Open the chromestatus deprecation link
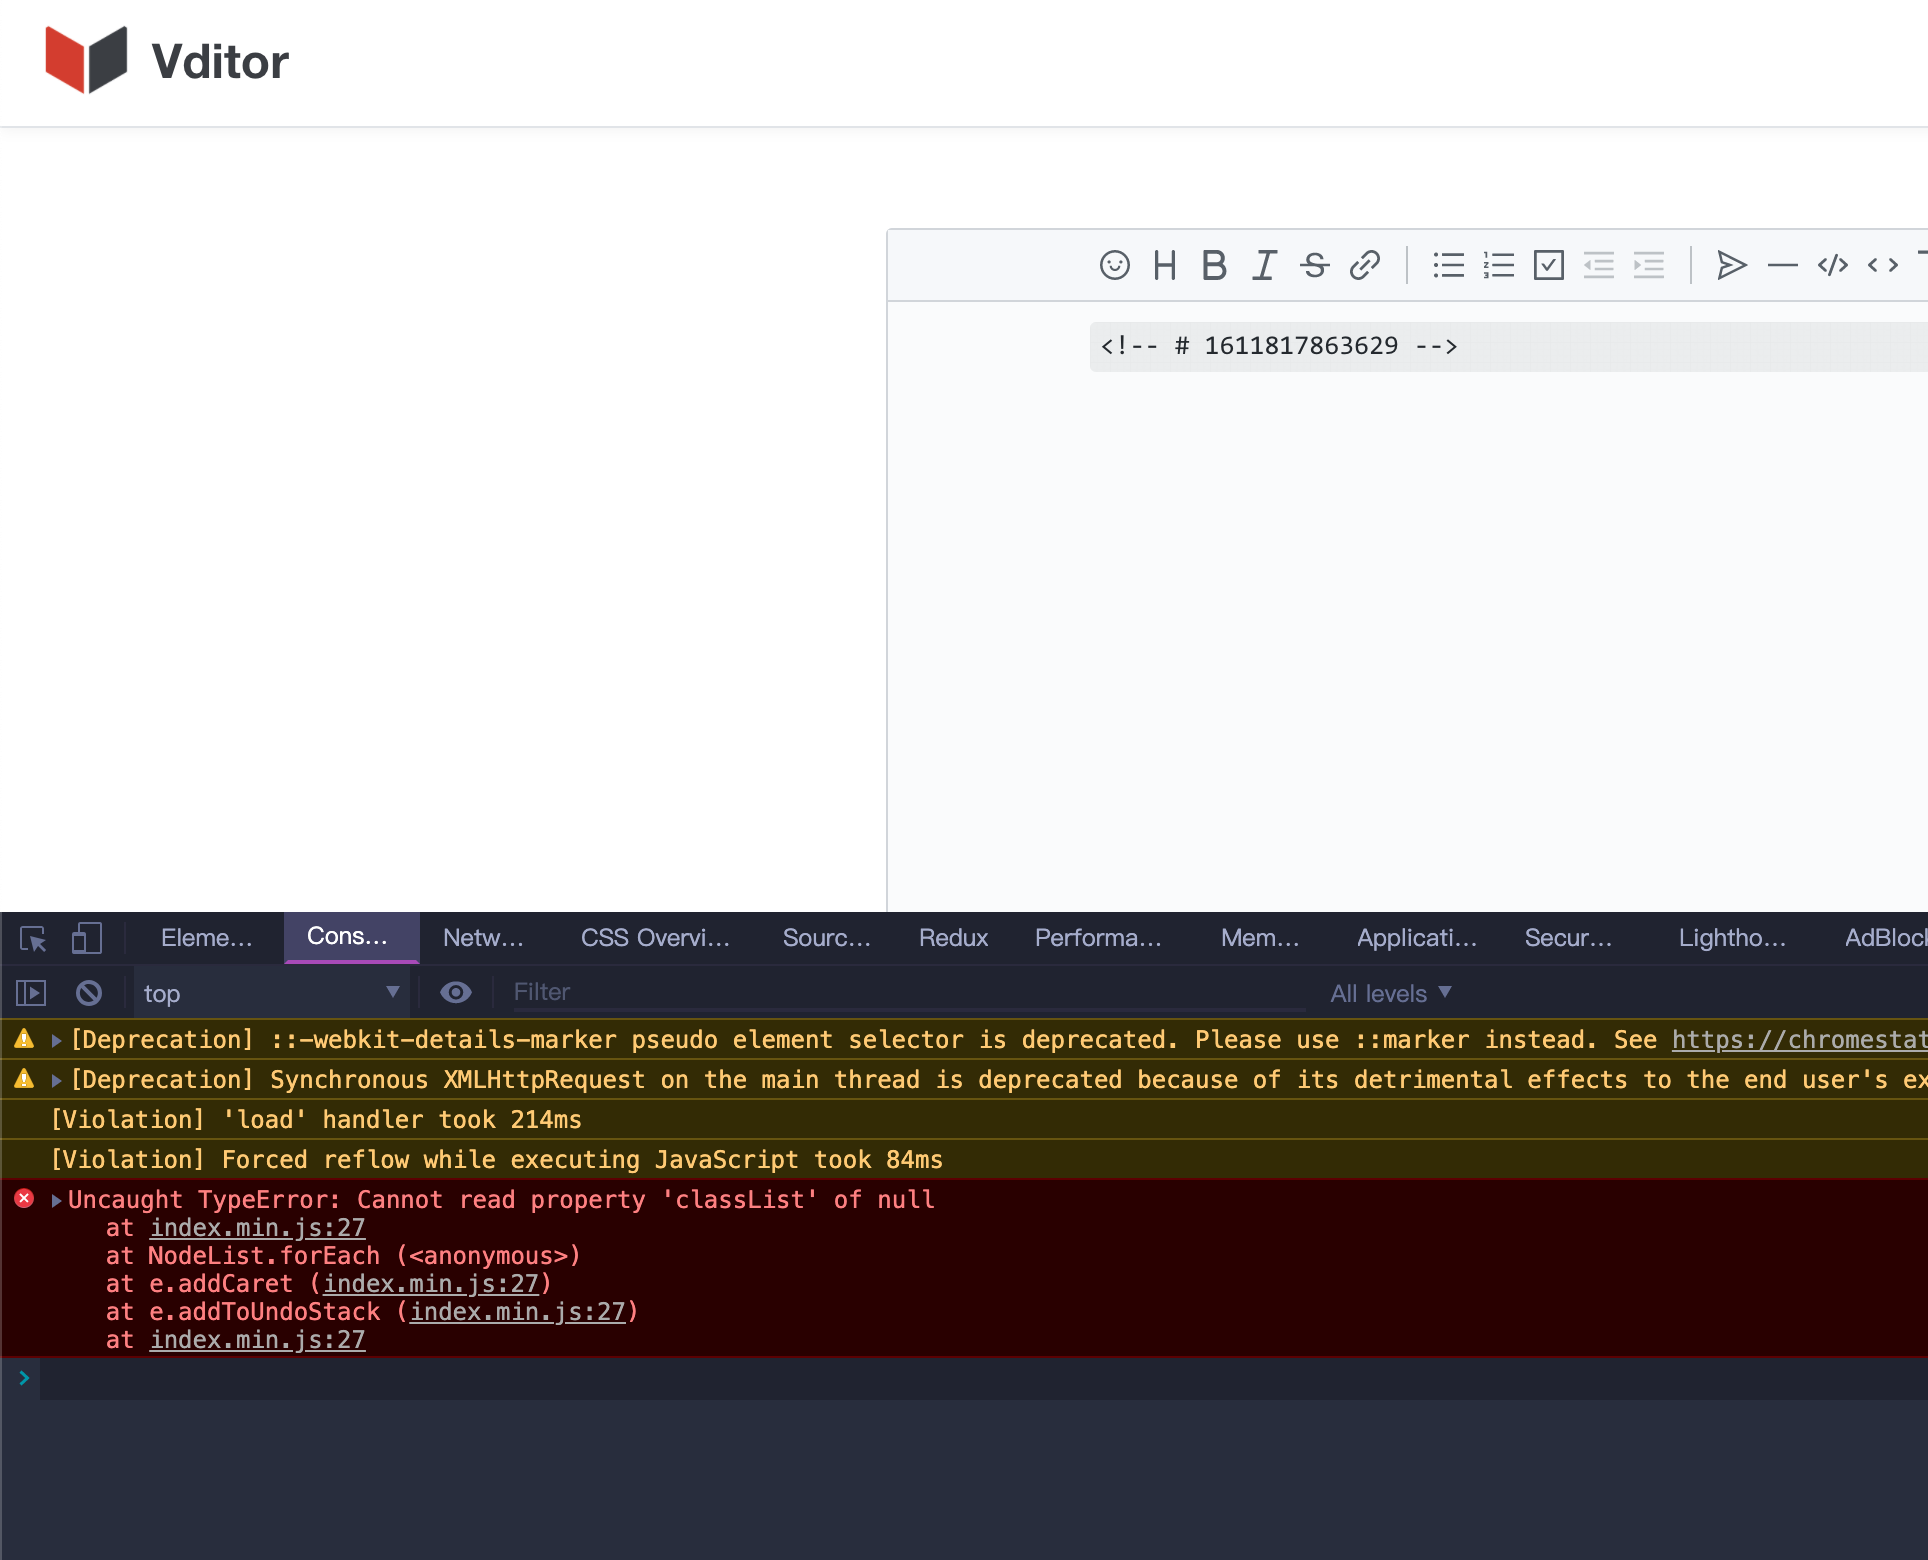Image resolution: width=1928 pixels, height=1560 pixels. coord(1800,1039)
